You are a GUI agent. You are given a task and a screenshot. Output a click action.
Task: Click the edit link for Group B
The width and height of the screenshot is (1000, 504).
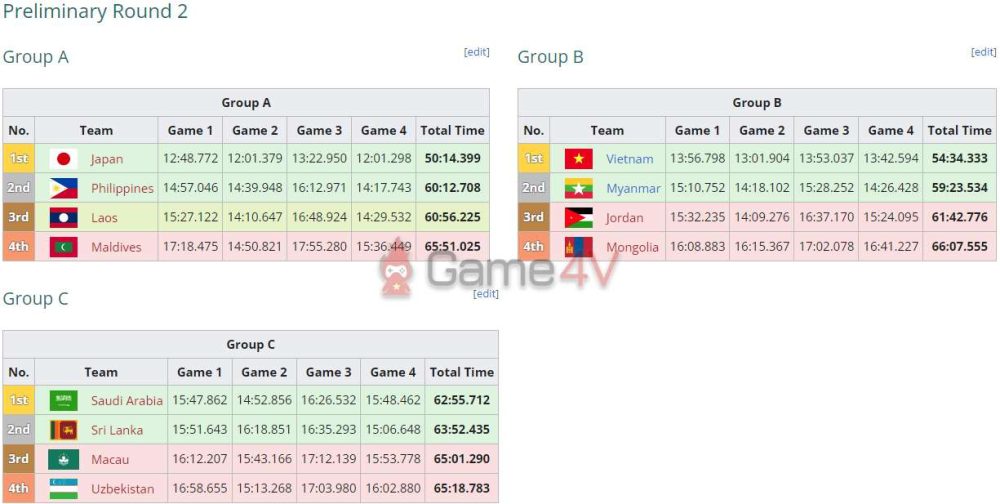(x=983, y=52)
